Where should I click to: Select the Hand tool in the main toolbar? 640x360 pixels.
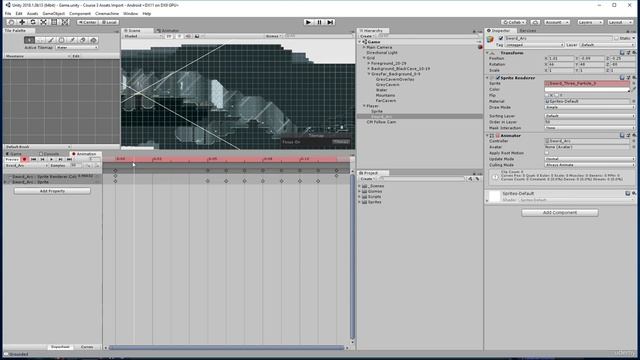(x=11, y=22)
